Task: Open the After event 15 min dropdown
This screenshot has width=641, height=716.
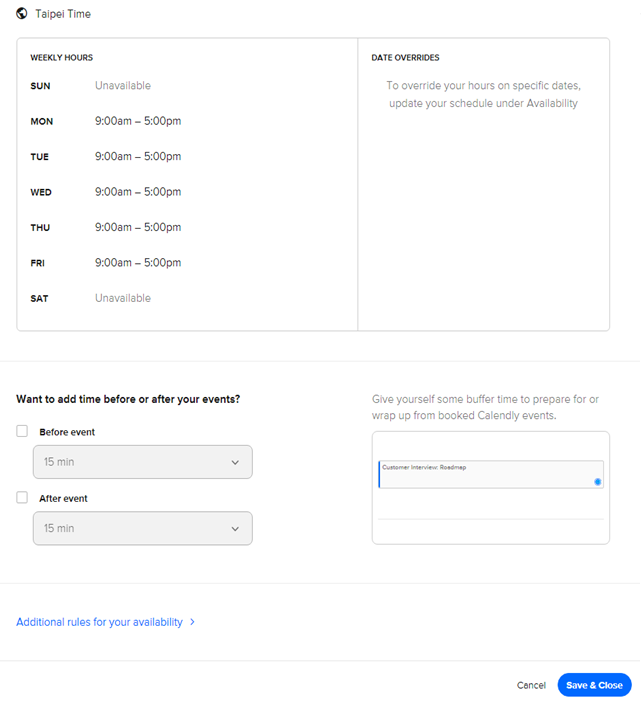Action: pos(142,528)
